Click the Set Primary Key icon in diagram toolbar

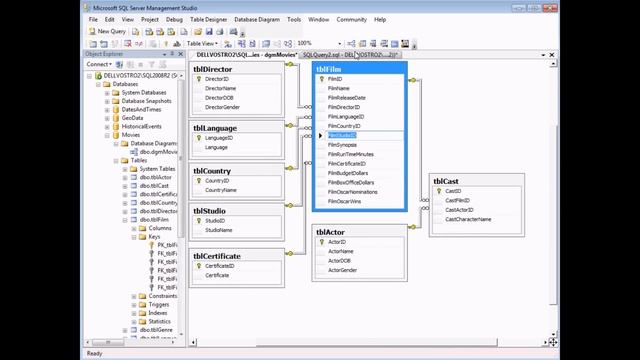point(166,44)
